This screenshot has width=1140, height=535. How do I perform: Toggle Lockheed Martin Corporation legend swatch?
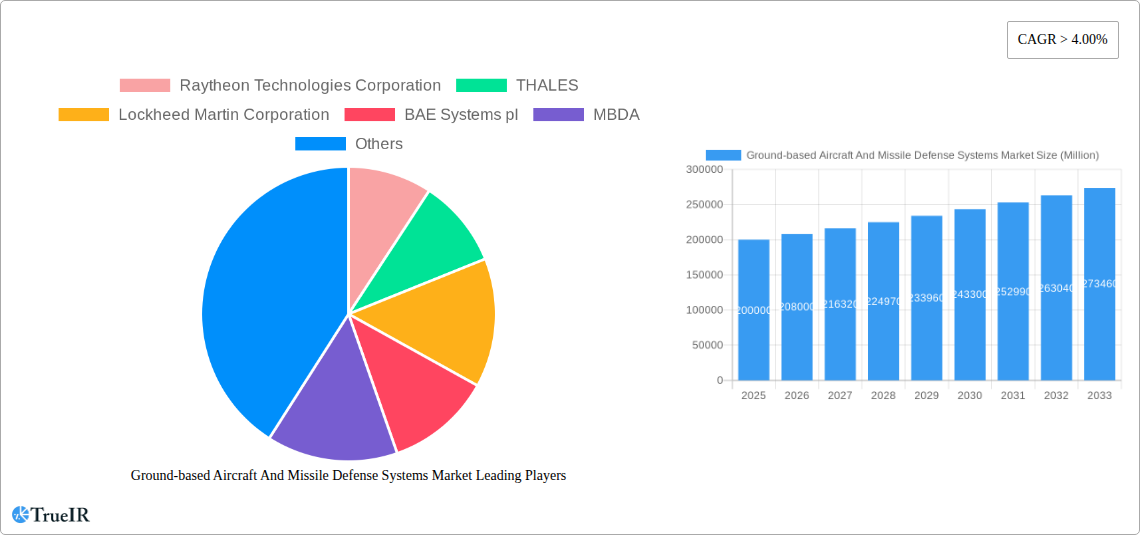pyautogui.click(x=84, y=114)
